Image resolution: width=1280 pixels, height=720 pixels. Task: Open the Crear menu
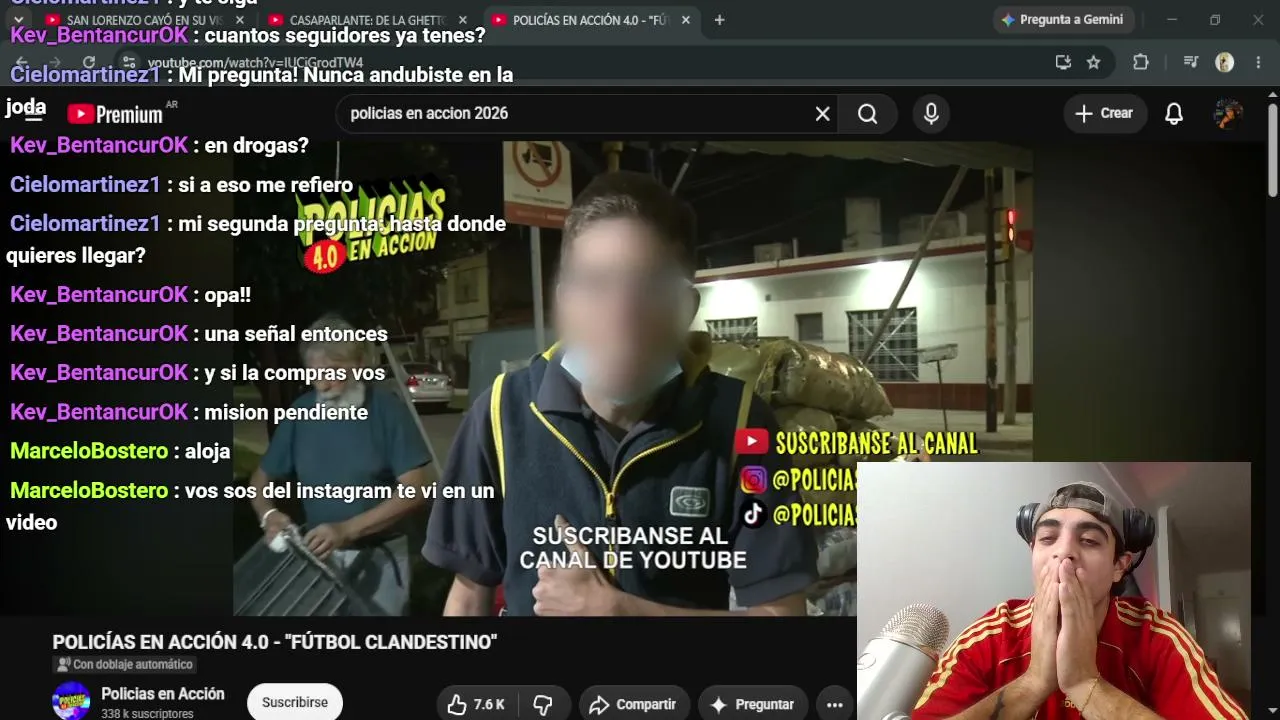[1104, 114]
